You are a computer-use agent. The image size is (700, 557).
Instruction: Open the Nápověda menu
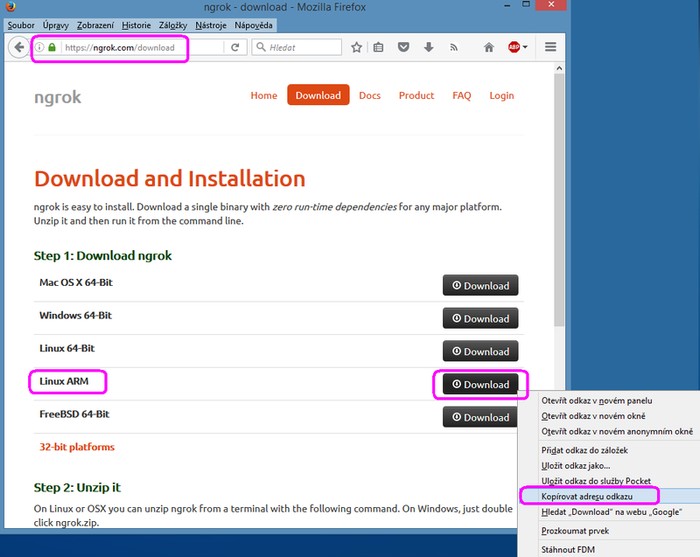pos(254,25)
